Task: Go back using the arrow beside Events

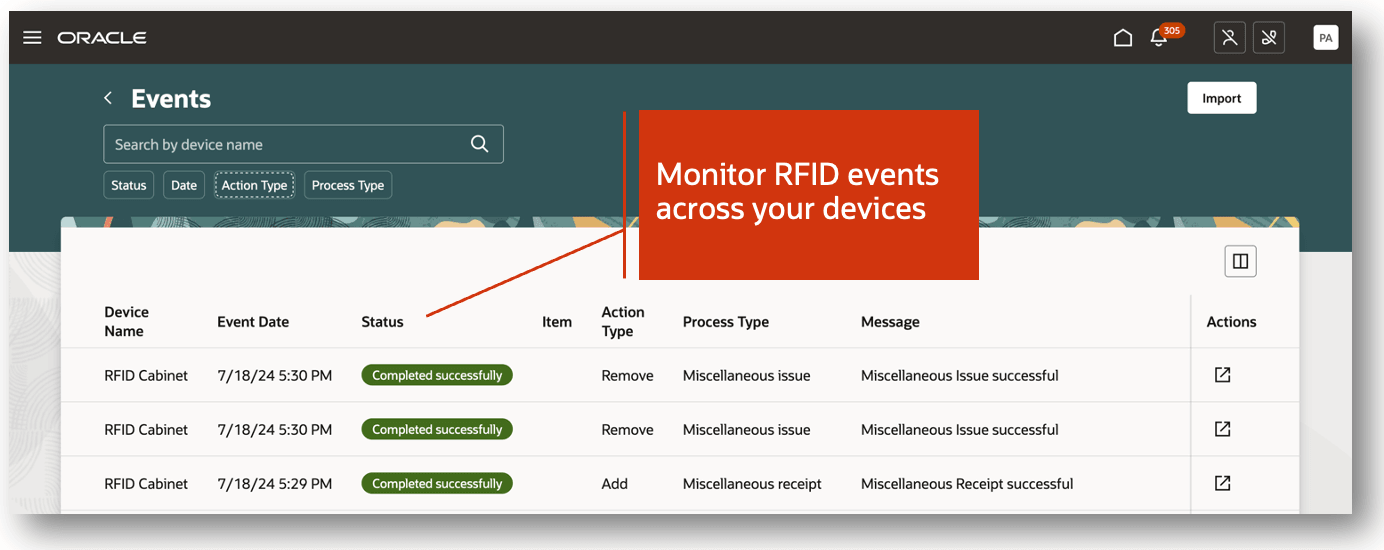Action: point(108,98)
